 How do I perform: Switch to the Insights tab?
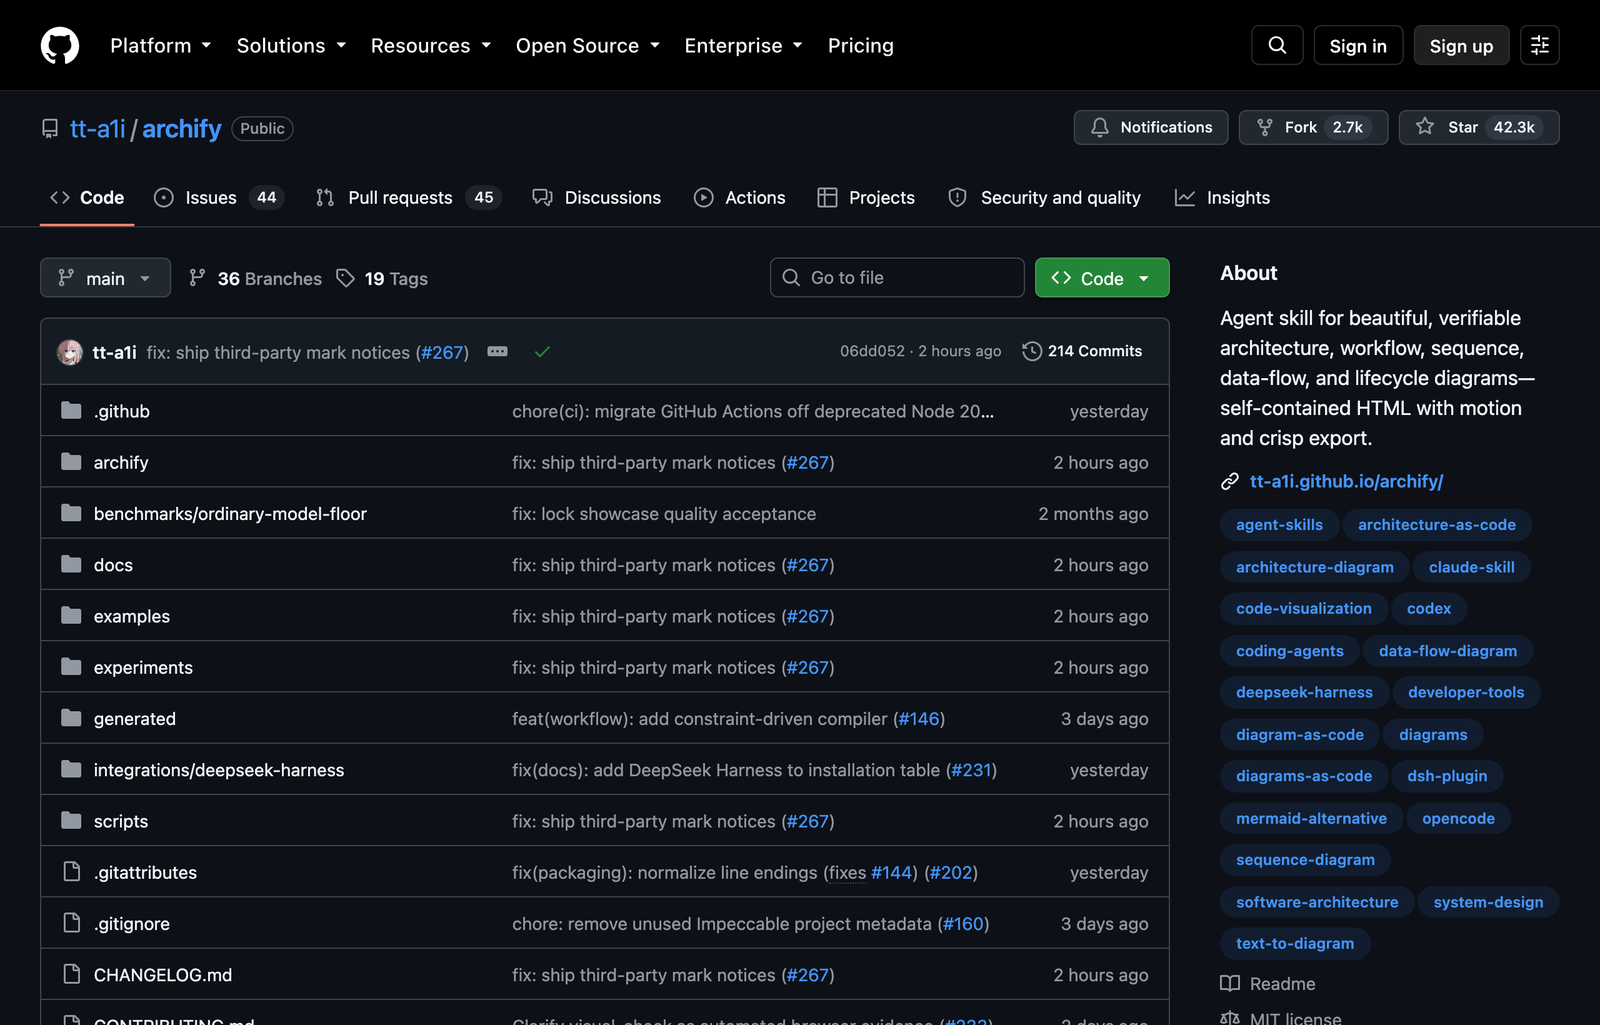1222,198
